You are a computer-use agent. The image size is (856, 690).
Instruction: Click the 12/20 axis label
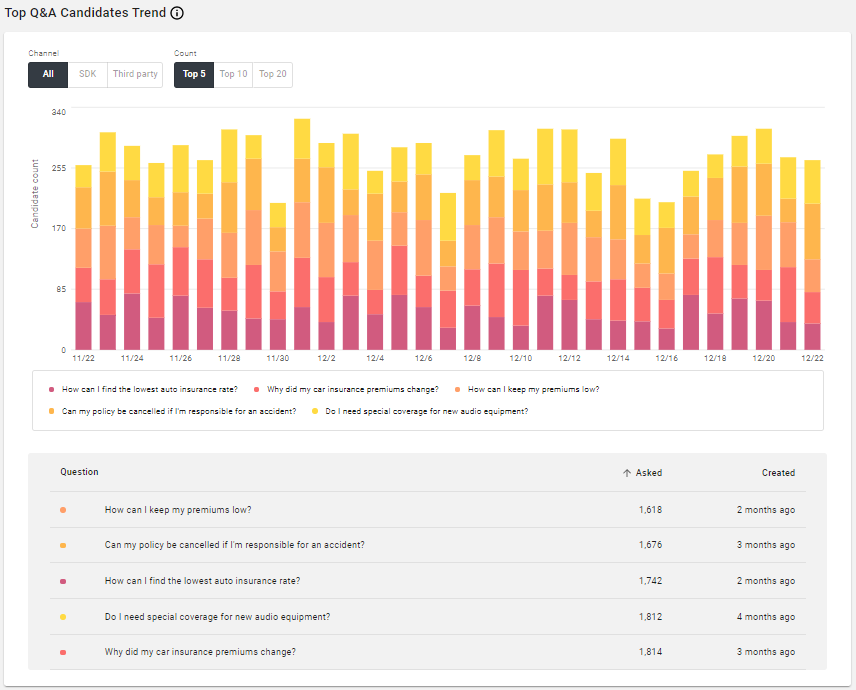[x=763, y=358]
